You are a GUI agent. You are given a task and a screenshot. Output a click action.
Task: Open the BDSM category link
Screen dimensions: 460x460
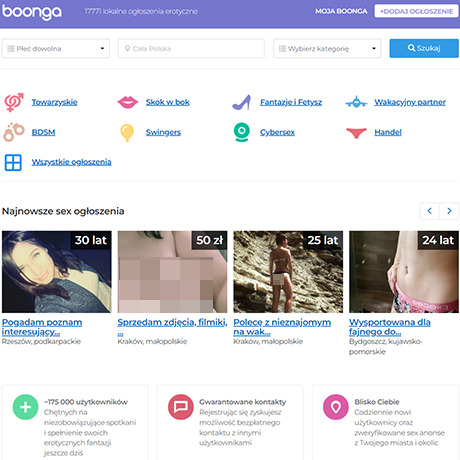tap(43, 132)
